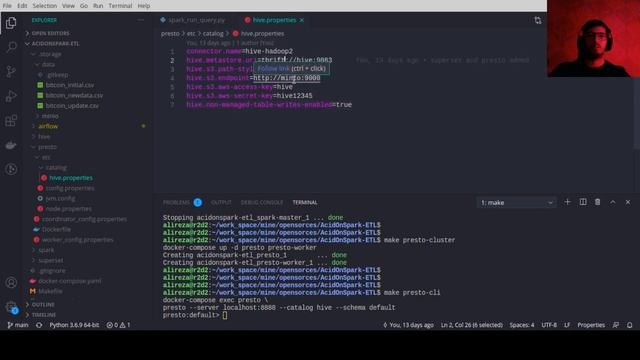Collapse the data folder
Screen dimensions: 640x360
coord(48,64)
